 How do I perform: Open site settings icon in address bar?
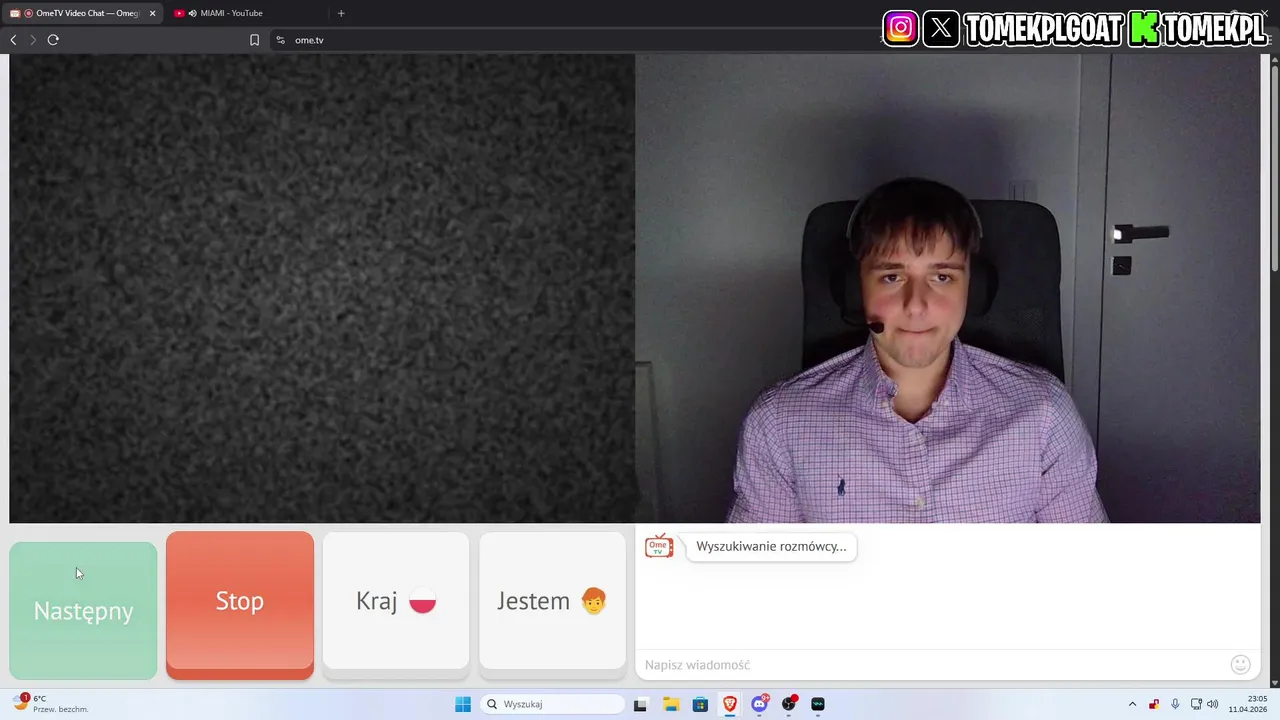[280, 40]
